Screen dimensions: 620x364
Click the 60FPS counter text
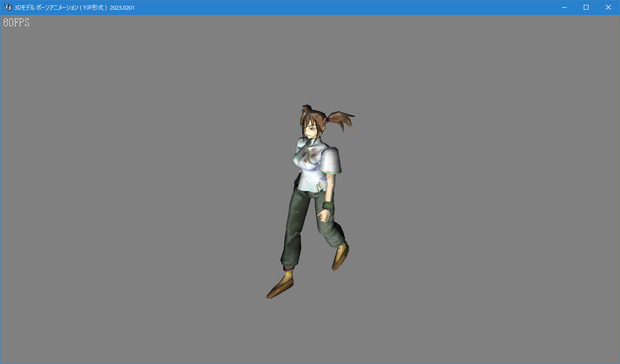tap(16, 23)
